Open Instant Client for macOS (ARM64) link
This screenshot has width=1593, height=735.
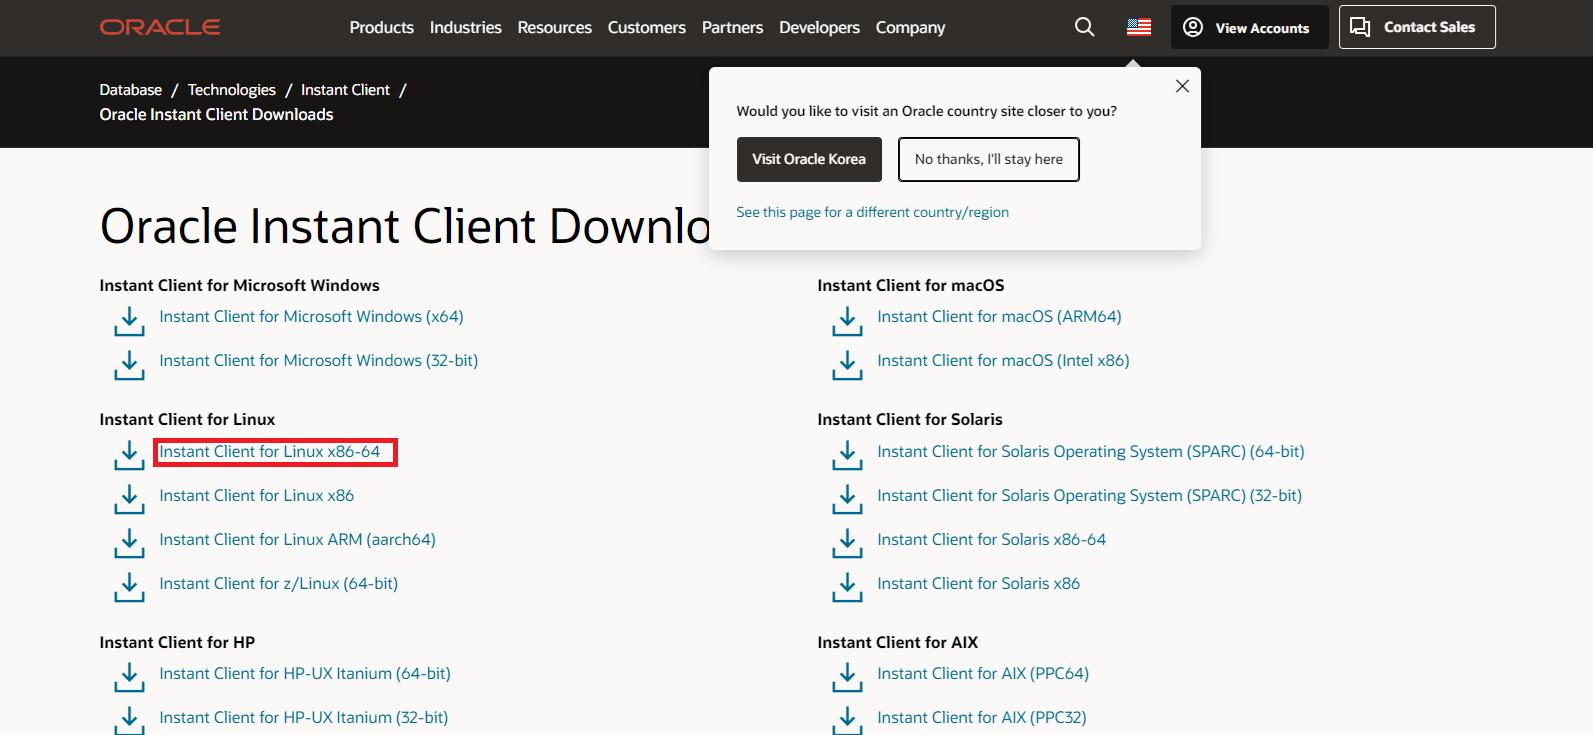coord(999,316)
